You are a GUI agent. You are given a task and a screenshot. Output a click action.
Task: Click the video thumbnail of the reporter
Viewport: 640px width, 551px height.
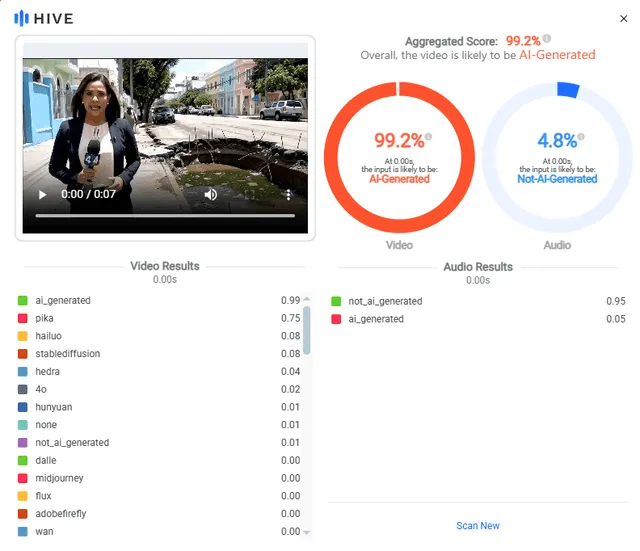click(x=165, y=146)
